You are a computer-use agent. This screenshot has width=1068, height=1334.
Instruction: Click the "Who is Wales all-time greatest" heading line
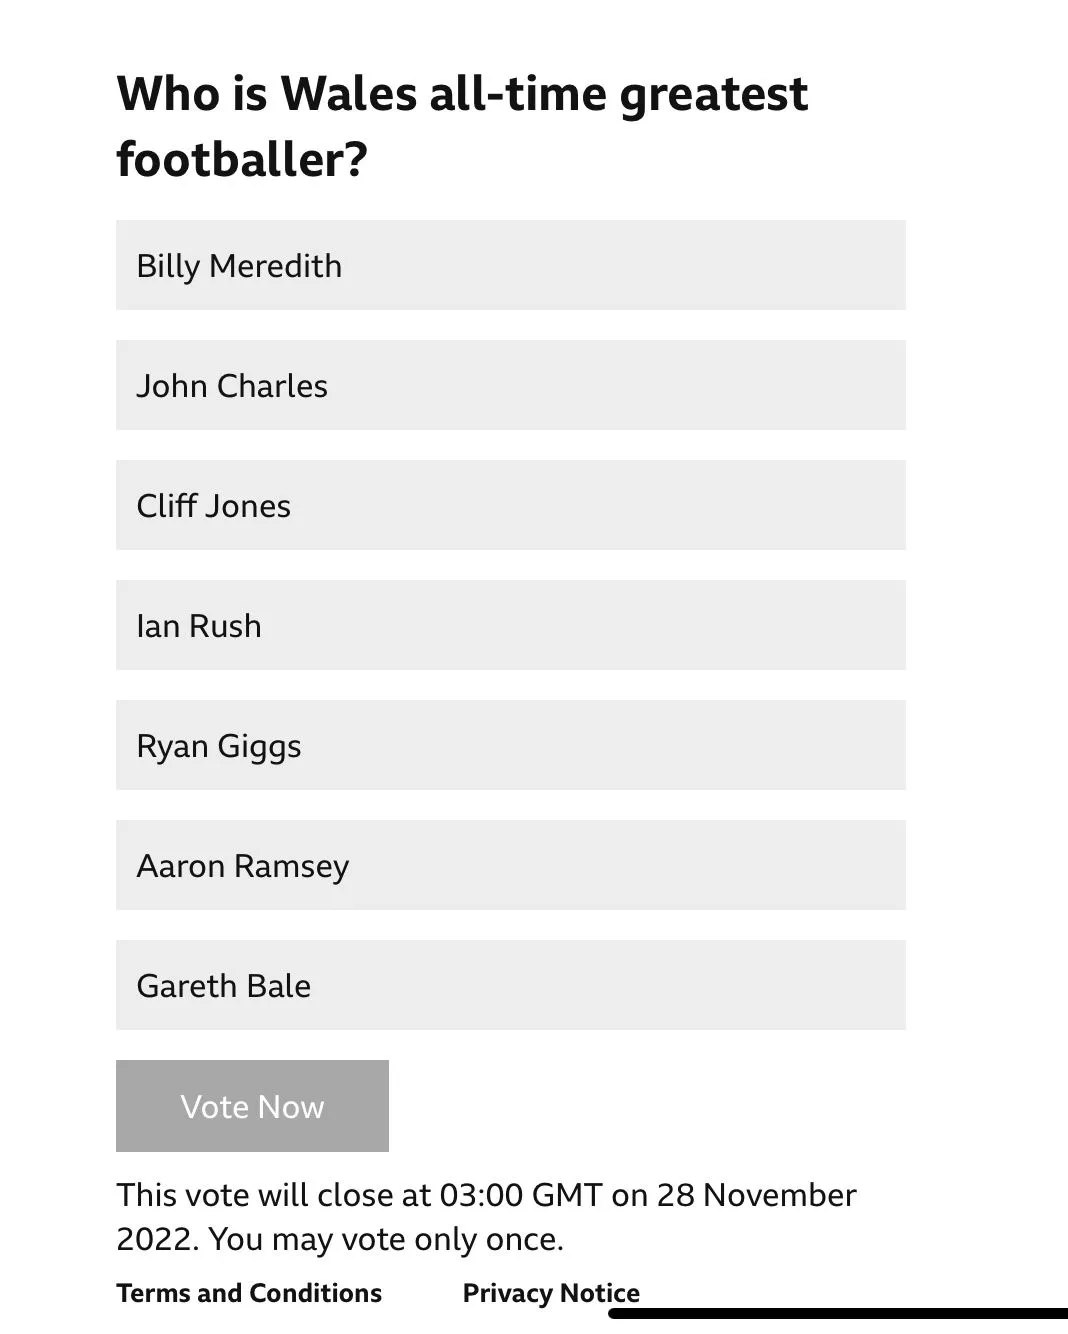(462, 94)
